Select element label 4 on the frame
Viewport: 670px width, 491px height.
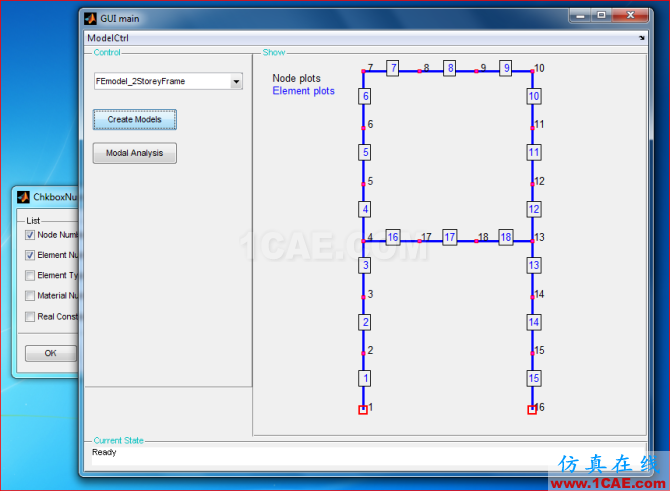365,209
